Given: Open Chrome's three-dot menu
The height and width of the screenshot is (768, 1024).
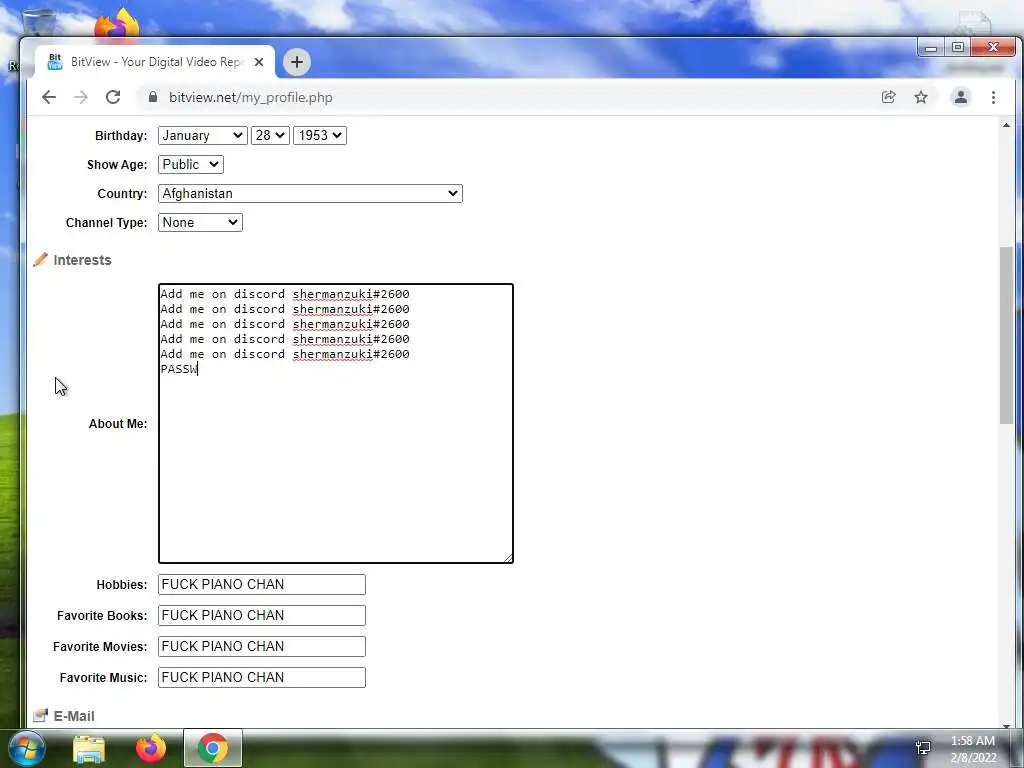Looking at the screenshot, I should click(993, 97).
